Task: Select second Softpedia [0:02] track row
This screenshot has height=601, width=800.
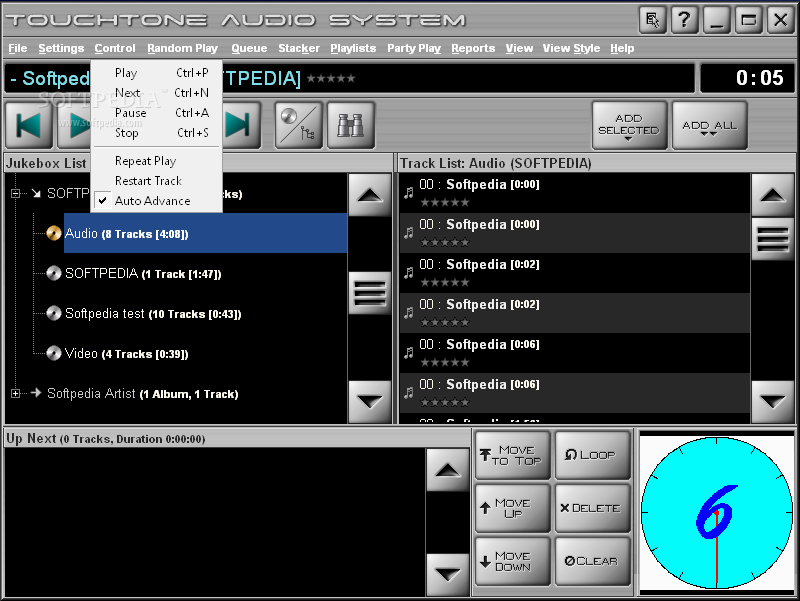Action: click(574, 313)
